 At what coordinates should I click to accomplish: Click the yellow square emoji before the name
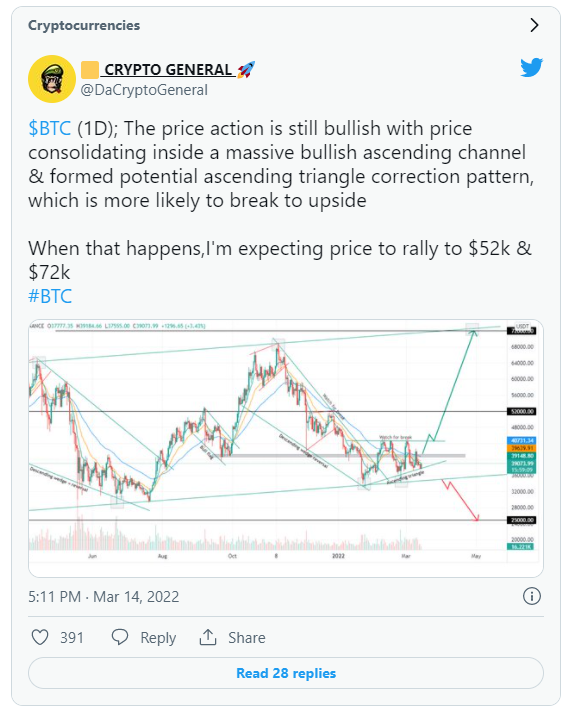pos(90,70)
